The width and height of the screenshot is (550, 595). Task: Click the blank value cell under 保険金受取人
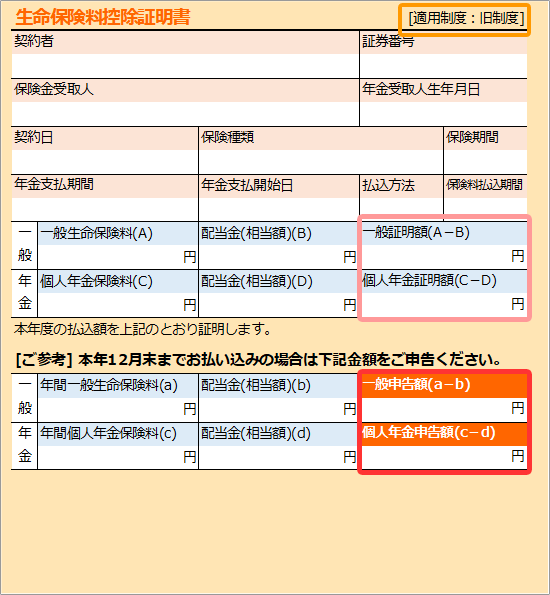point(185,114)
